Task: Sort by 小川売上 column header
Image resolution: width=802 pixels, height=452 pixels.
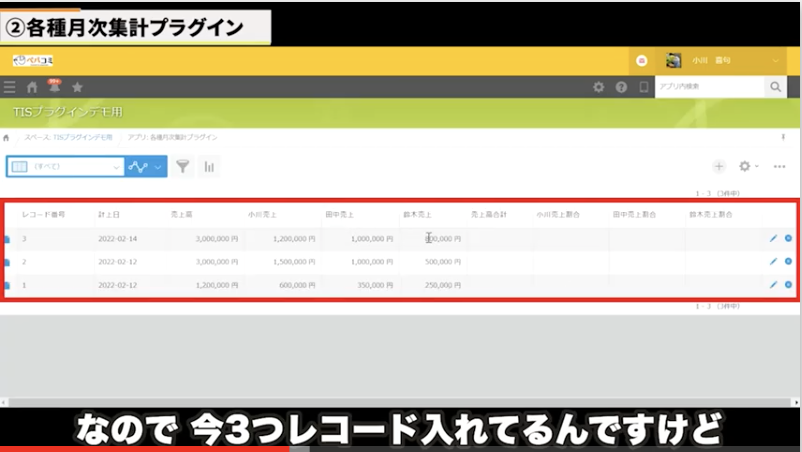Action: (x=262, y=214)
